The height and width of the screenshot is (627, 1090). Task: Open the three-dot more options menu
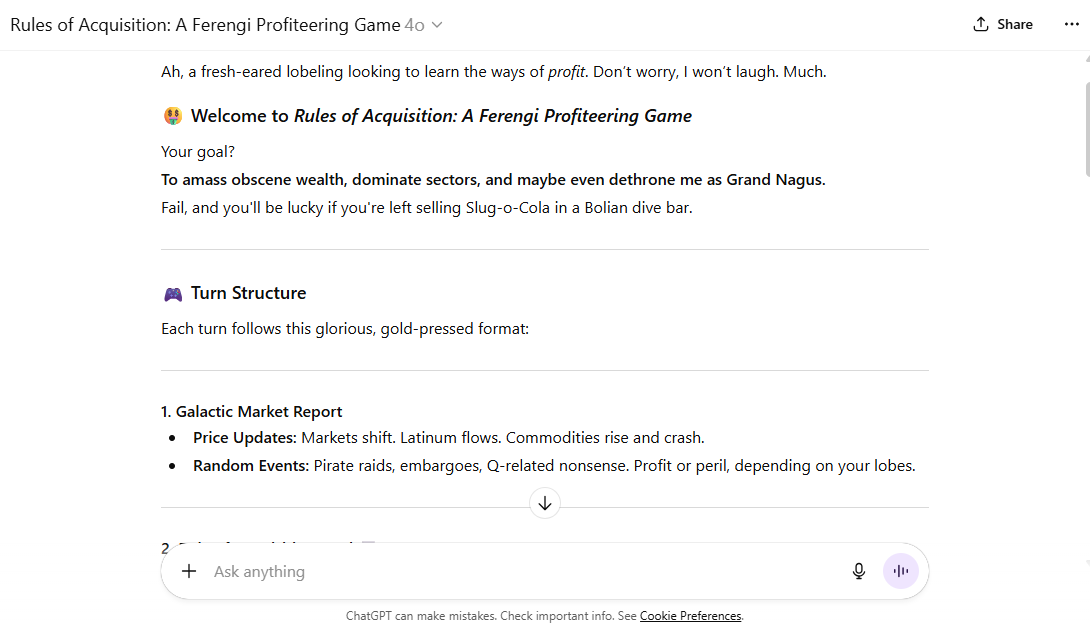tap(1071, 25)
